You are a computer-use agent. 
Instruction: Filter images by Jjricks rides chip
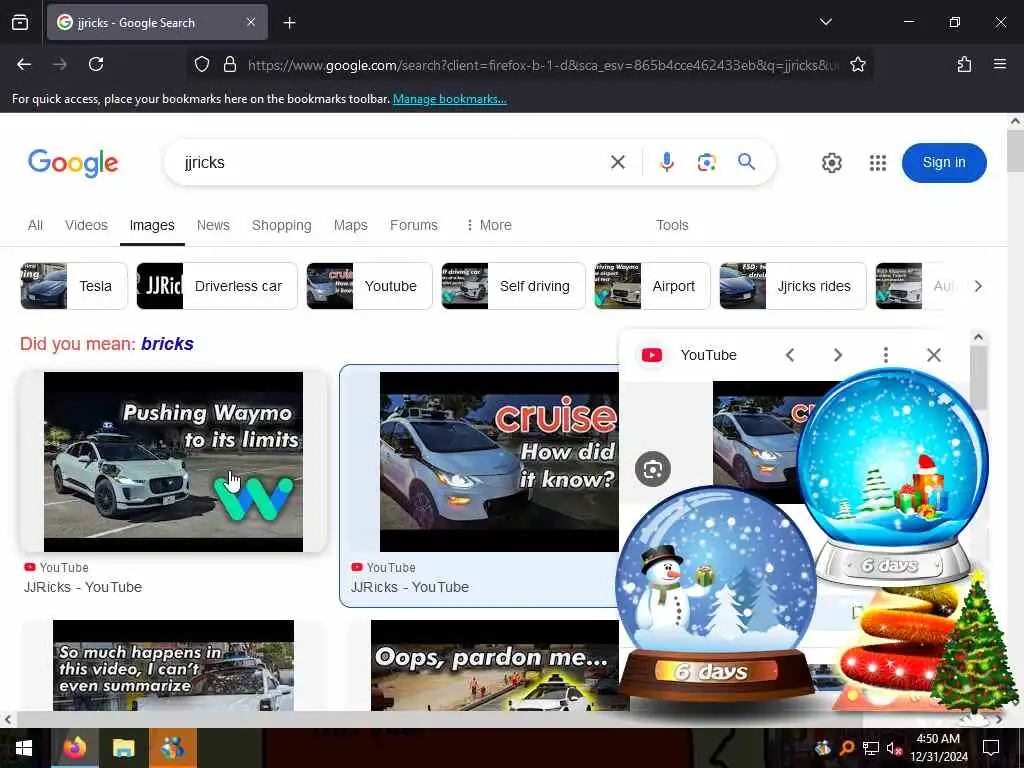click(x=793, y=286)
